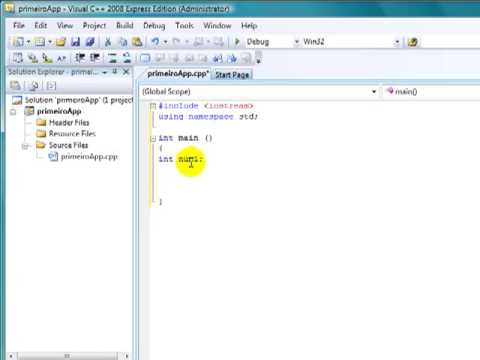Place cursor on the using namespace std line
This screenshot has width=480, height=360.
click(x=208, y=117)
